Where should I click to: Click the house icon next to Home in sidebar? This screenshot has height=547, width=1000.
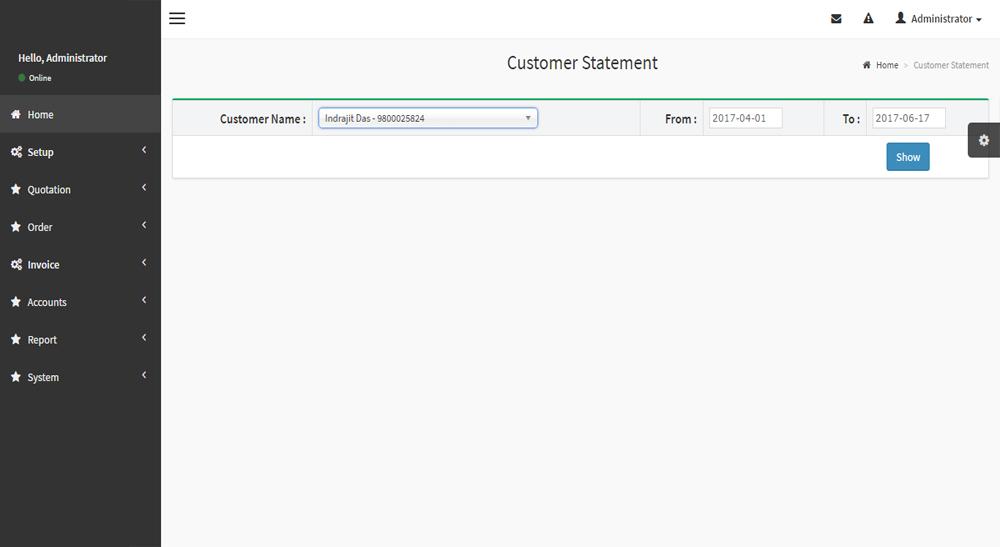click(x=16, y=114)
